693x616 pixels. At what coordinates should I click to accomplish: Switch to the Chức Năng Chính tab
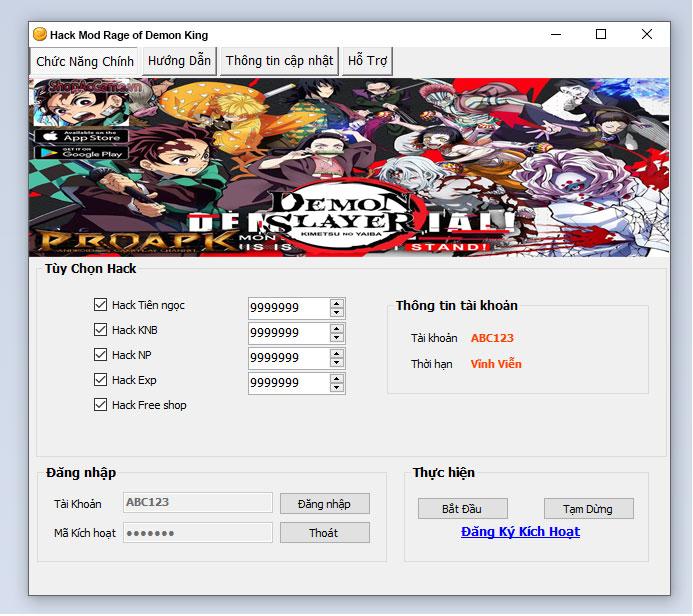click(x=85, y=61)
